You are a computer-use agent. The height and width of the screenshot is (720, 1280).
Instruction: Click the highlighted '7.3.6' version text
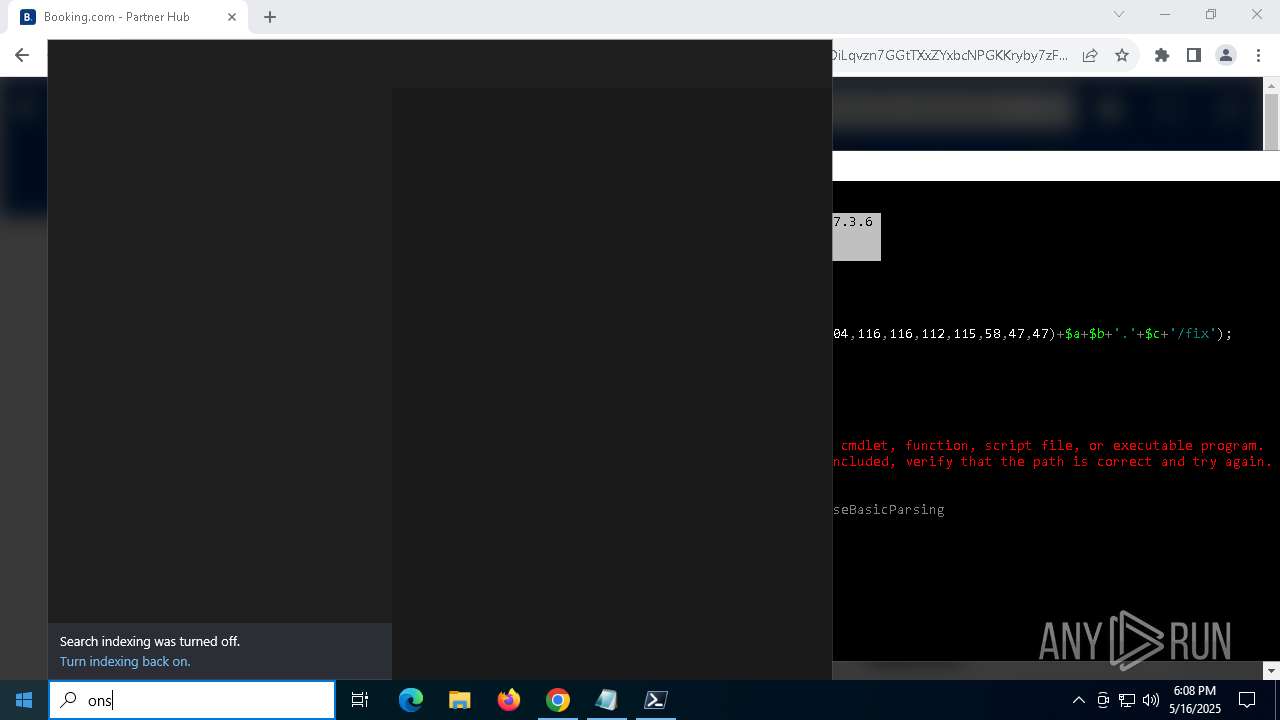(x=852, y=222)
